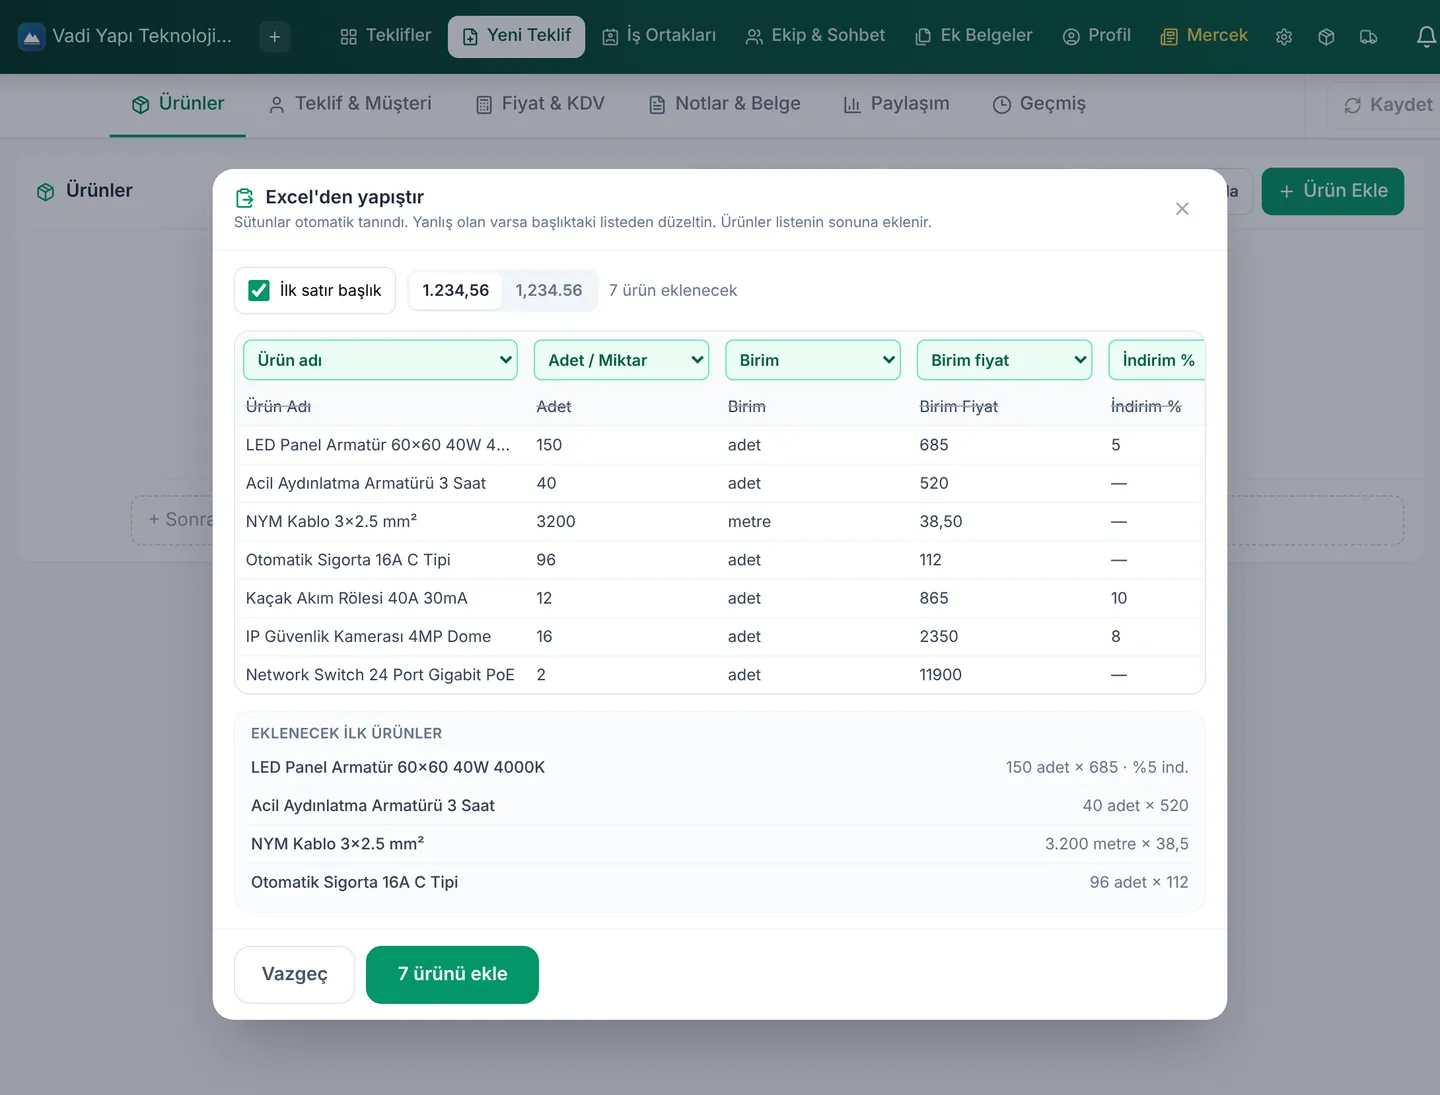Image resolution: width=1440 pixels, height=1095 pixels.
Task: Open the Ürün adı column dropdown
Action: point(380,360)
